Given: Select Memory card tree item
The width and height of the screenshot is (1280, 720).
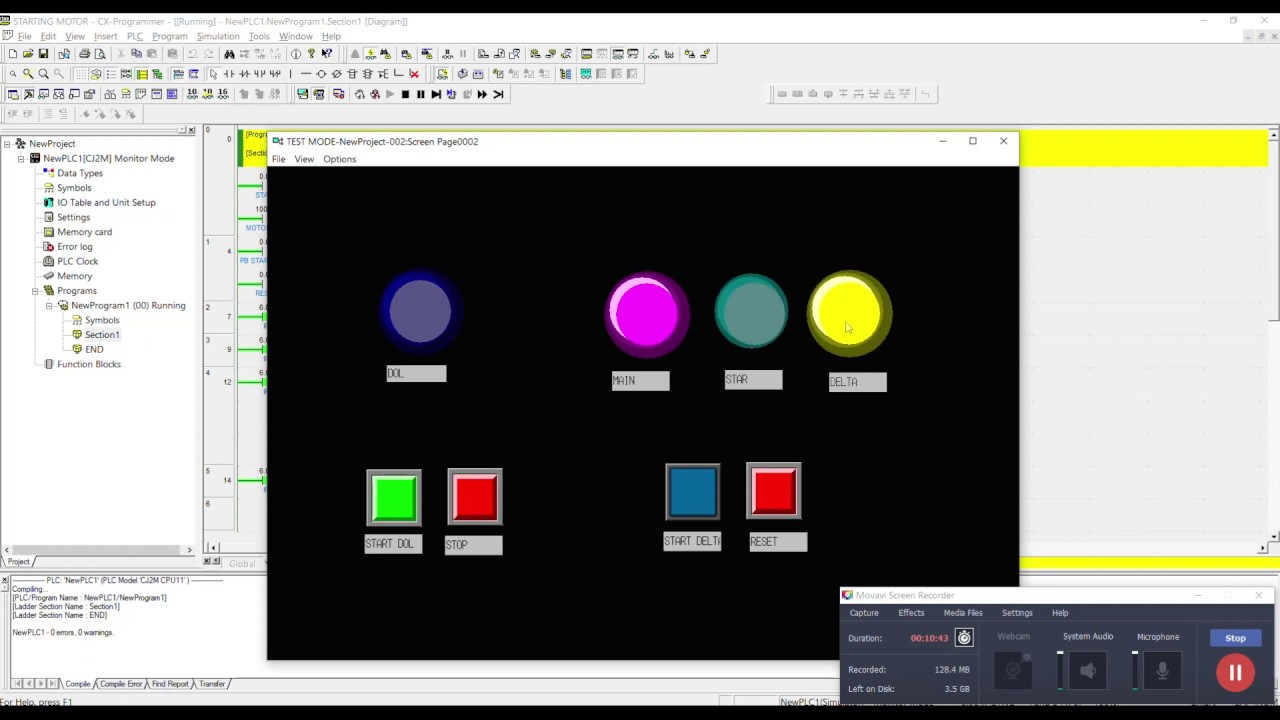Looking at the screenshot, I should pos(84,232).
